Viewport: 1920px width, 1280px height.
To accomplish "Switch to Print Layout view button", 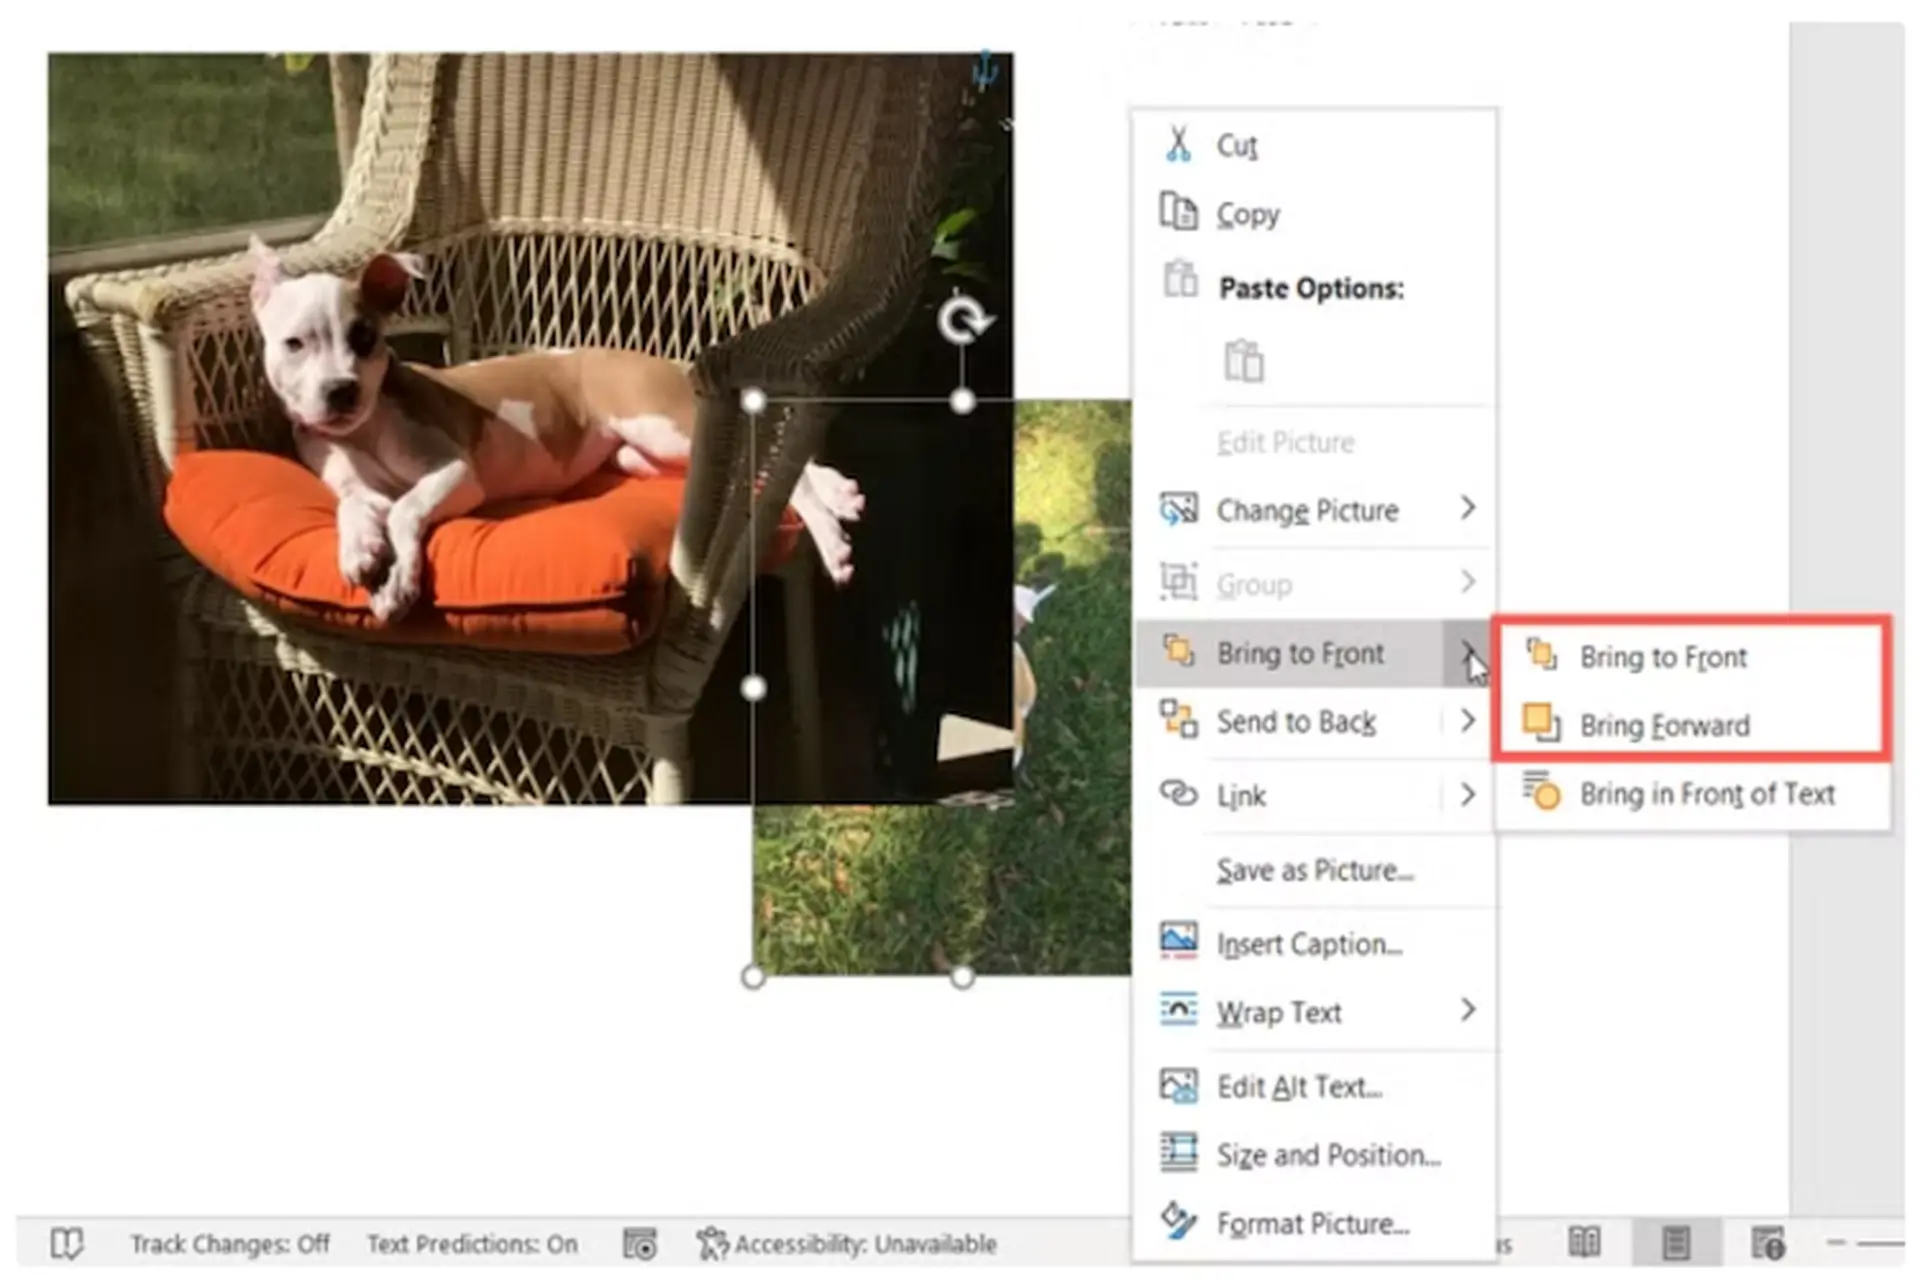I will [1676, 1243].
